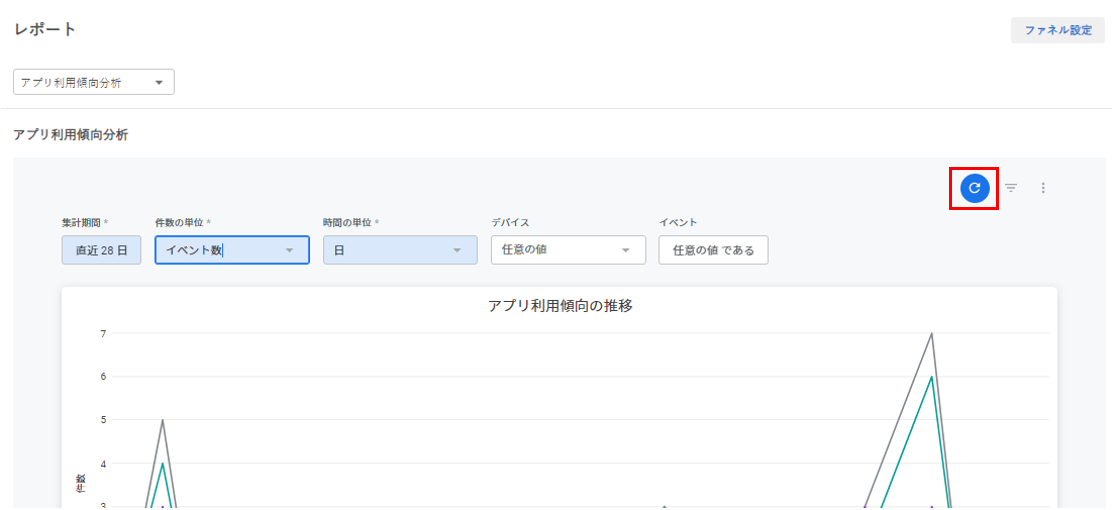The height and width of the screenshot is (510, 1112).
Task: Click the y-axis value 5
Action: [103, 419]
